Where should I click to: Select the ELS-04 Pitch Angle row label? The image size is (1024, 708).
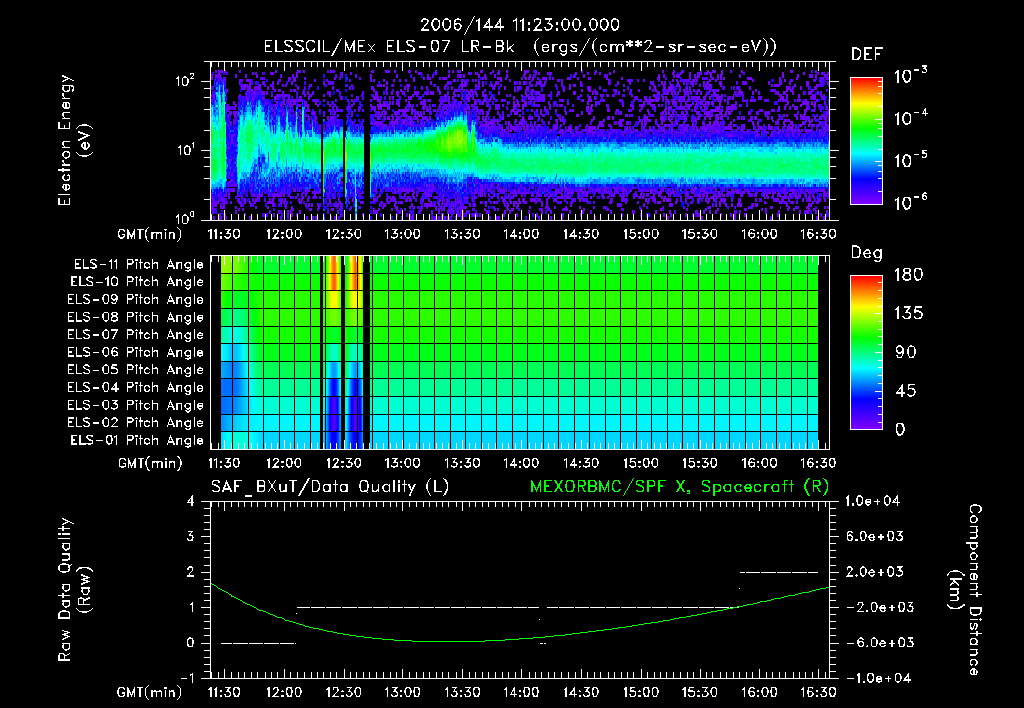click(136, 387)
